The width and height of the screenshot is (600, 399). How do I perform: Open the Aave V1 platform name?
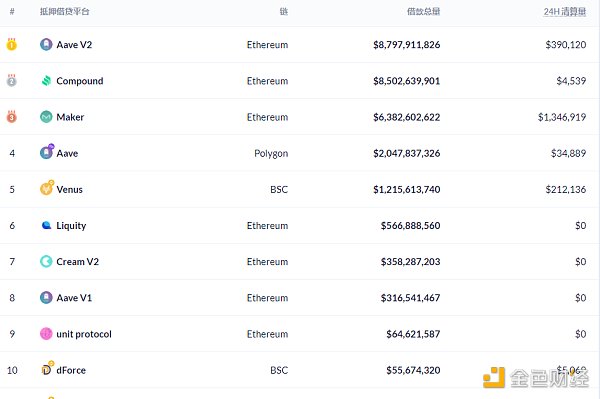(74, 298)
